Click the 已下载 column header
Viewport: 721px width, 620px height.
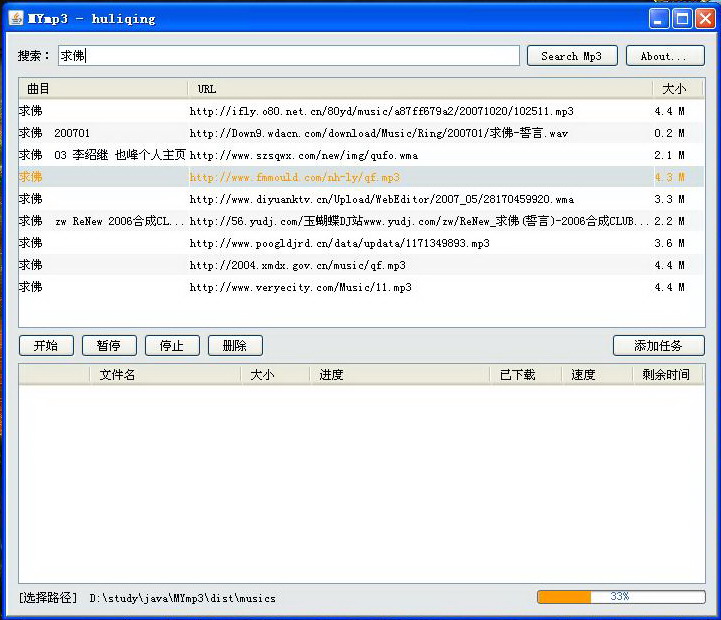[526, 375]
